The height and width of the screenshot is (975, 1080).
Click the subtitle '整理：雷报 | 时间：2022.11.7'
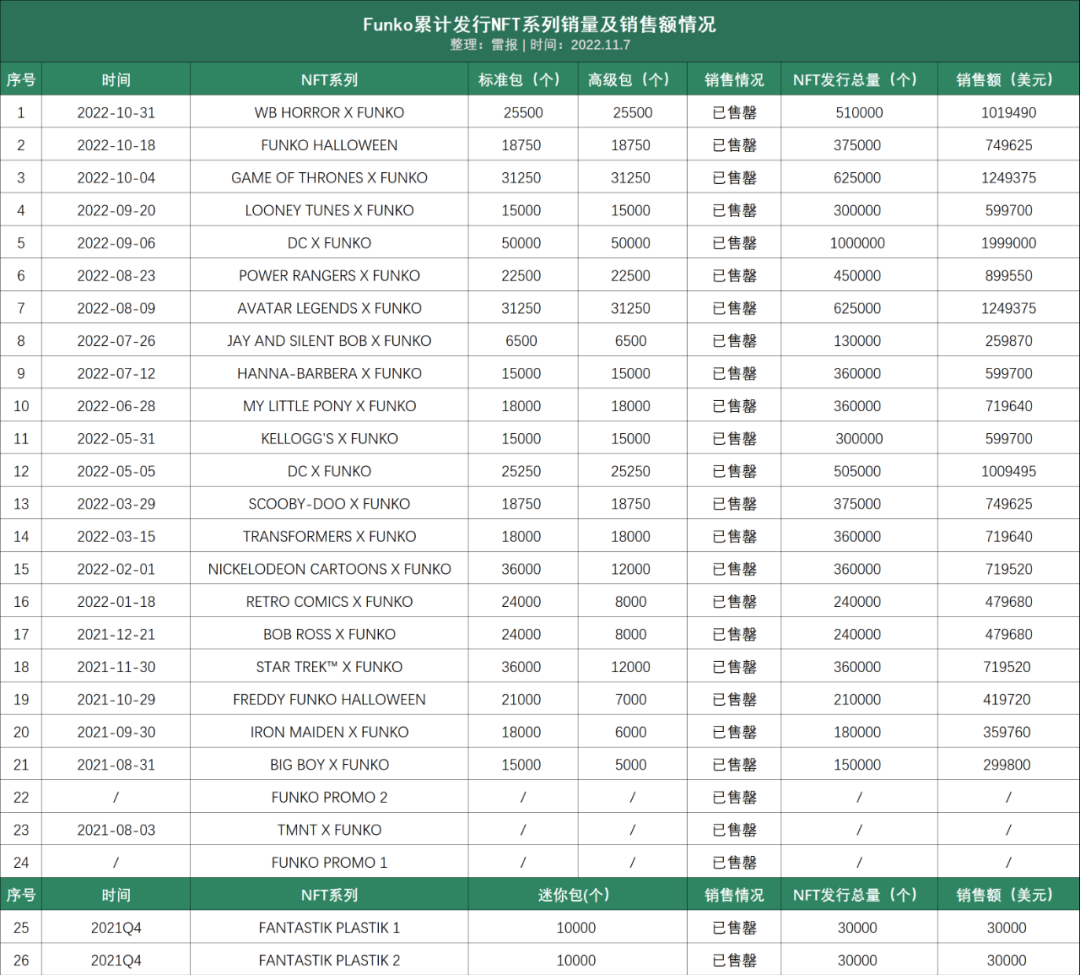click(539, 45)
